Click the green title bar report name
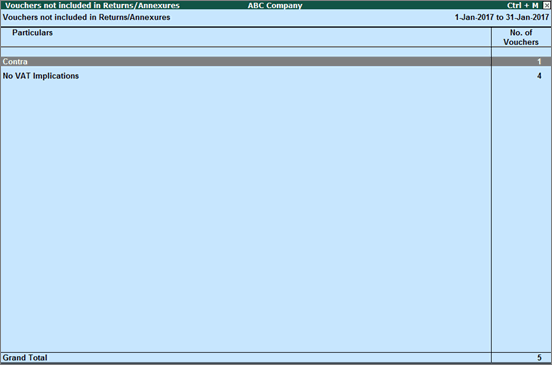Screen dimensions: 552x365 tap(92, 6)
